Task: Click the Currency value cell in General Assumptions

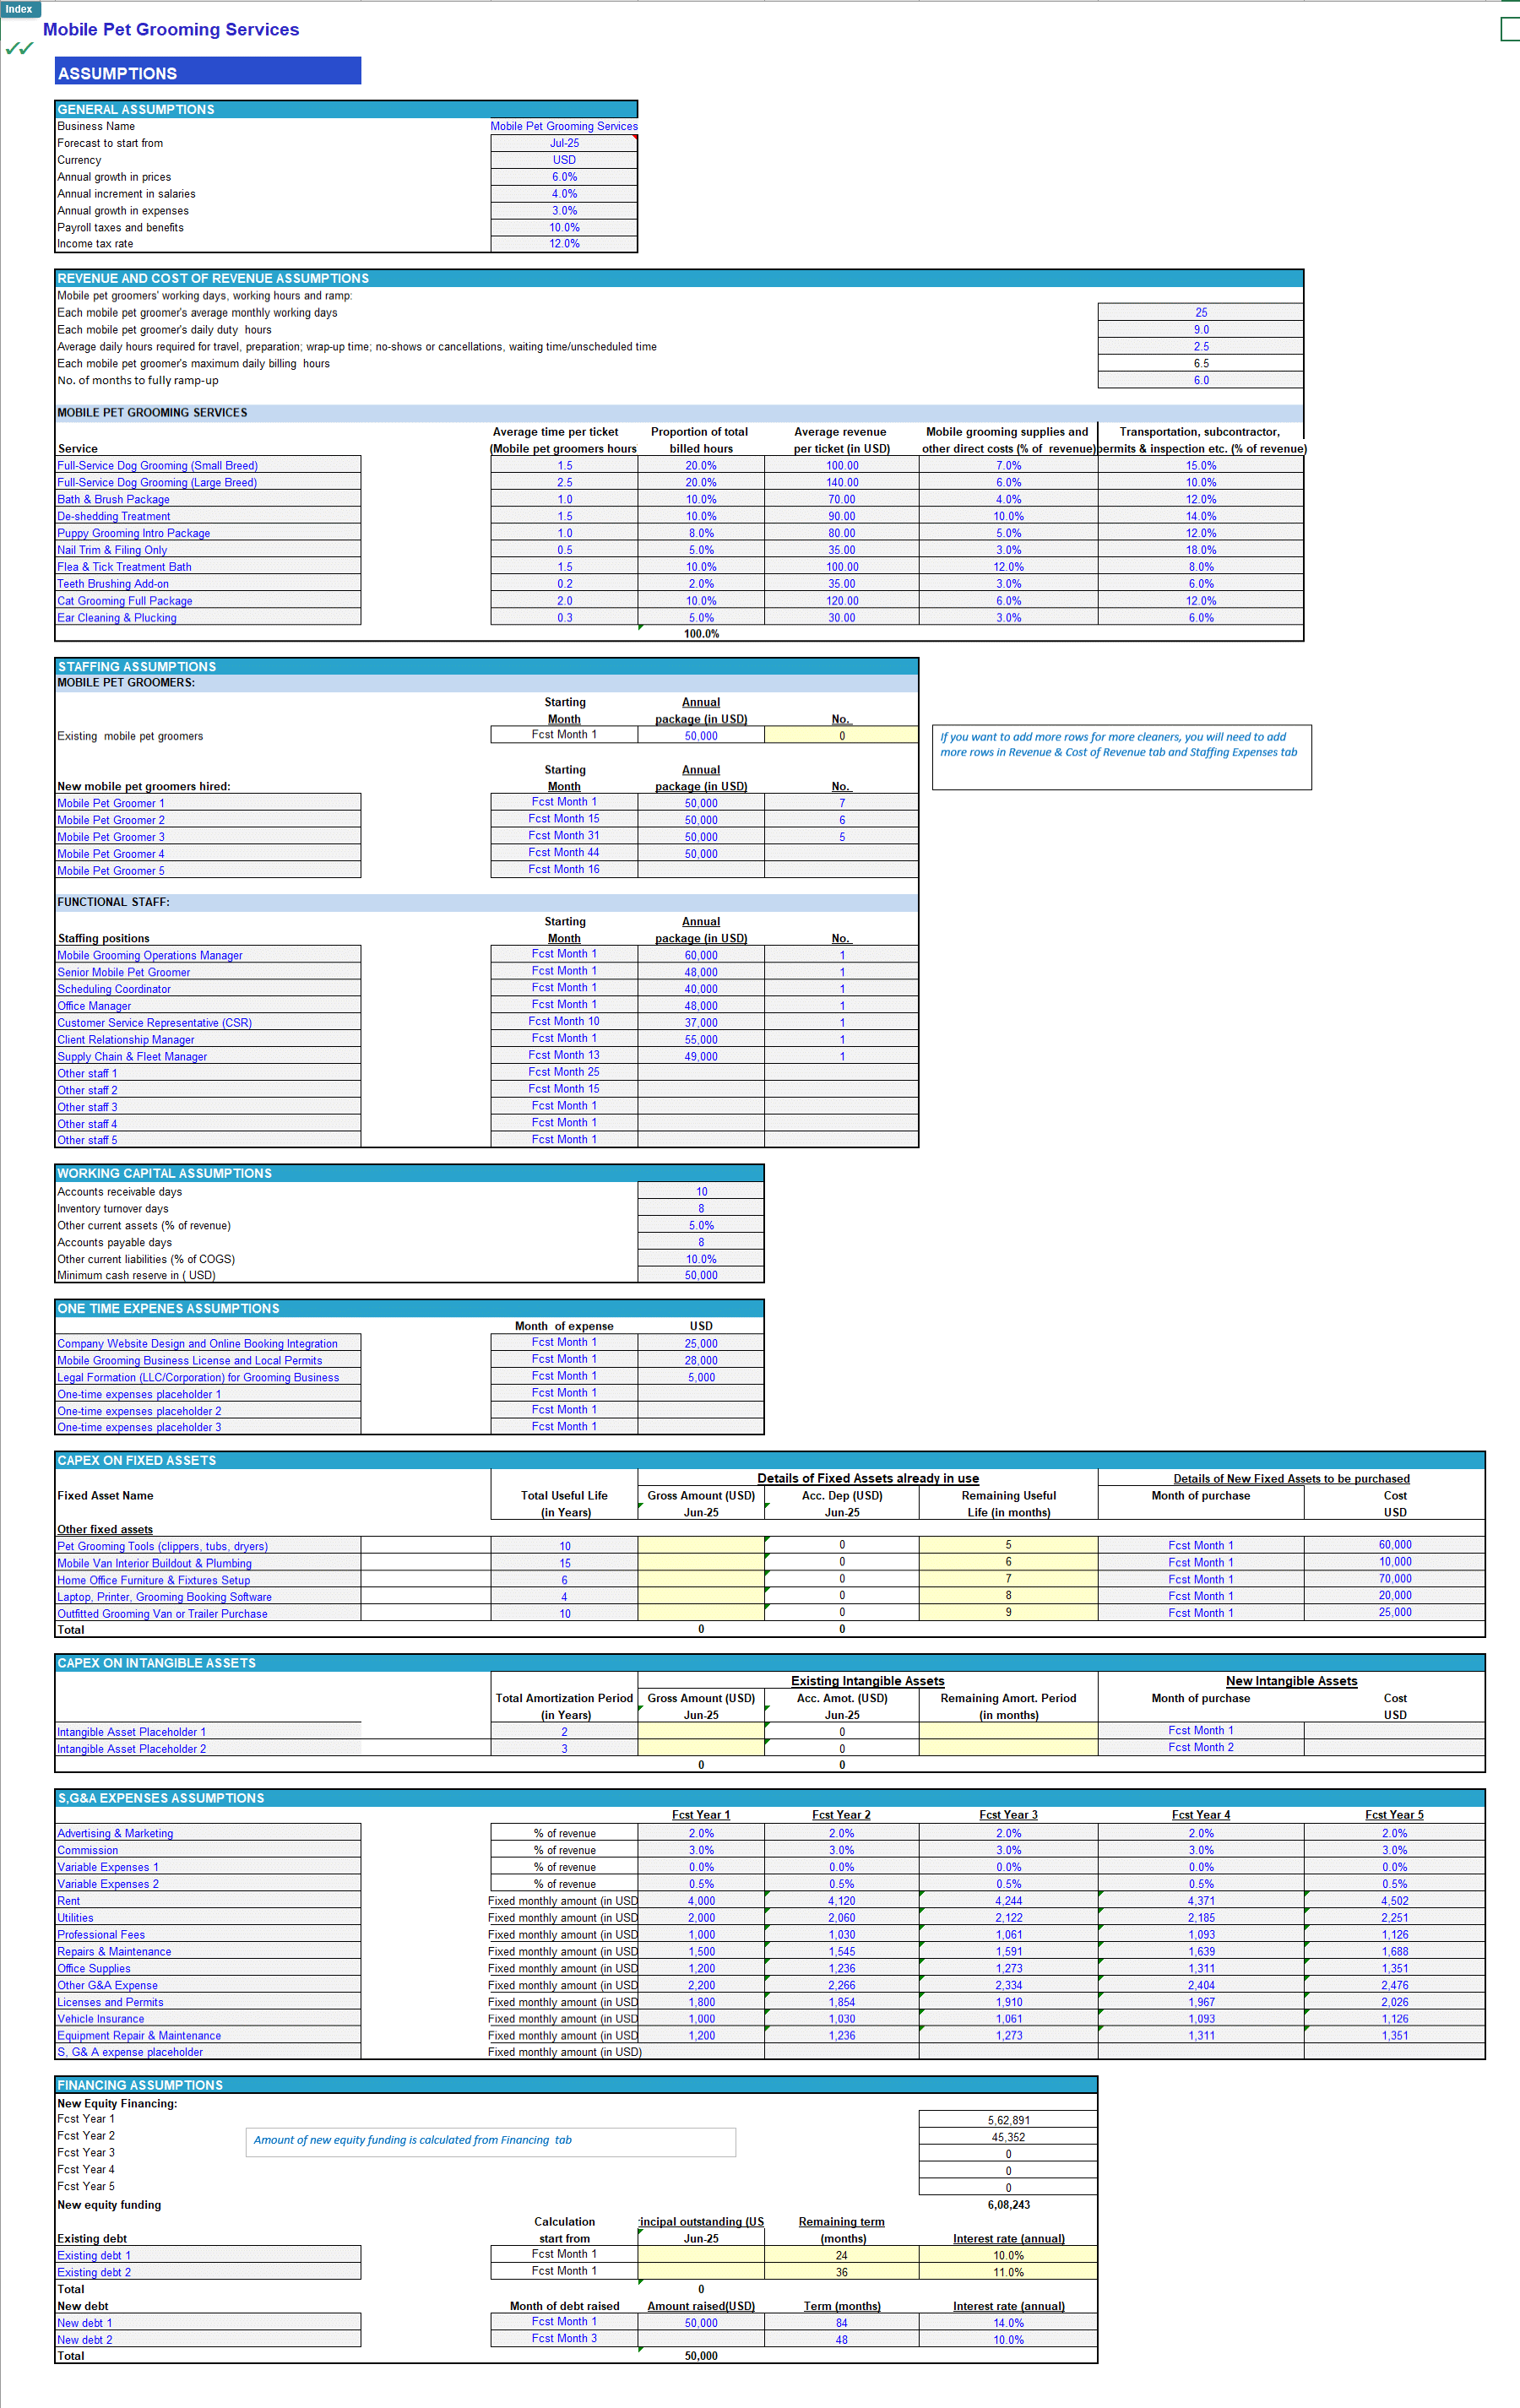Action: coord(564,160)
